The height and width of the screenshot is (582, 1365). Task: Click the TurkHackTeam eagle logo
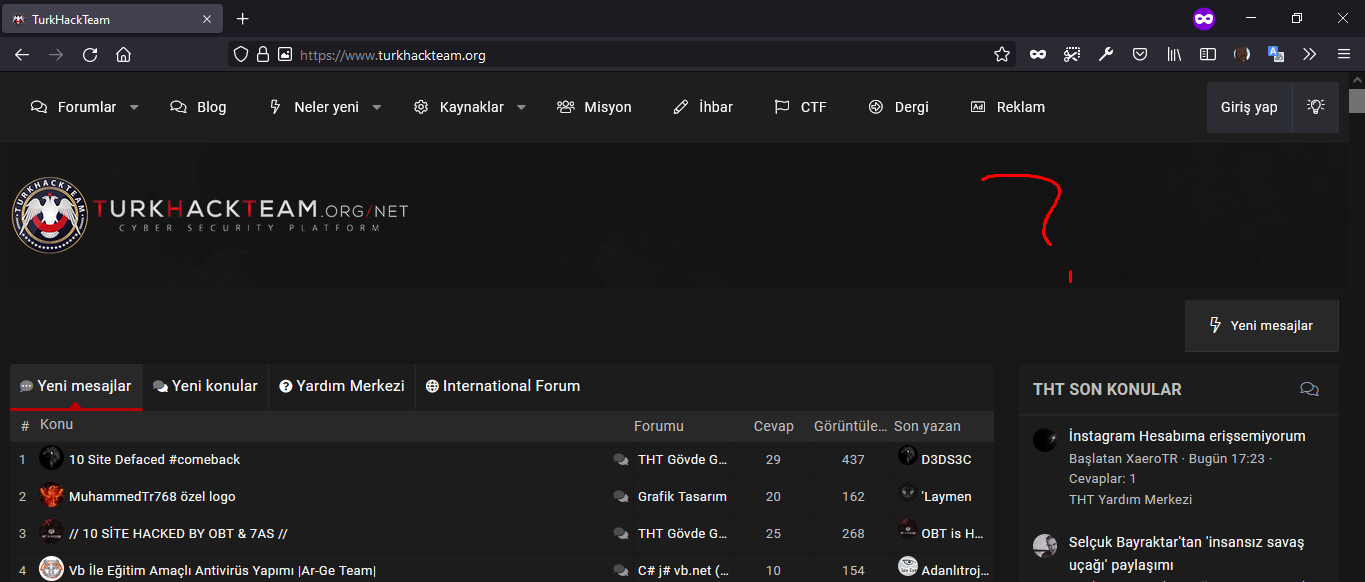coord(50,215)
